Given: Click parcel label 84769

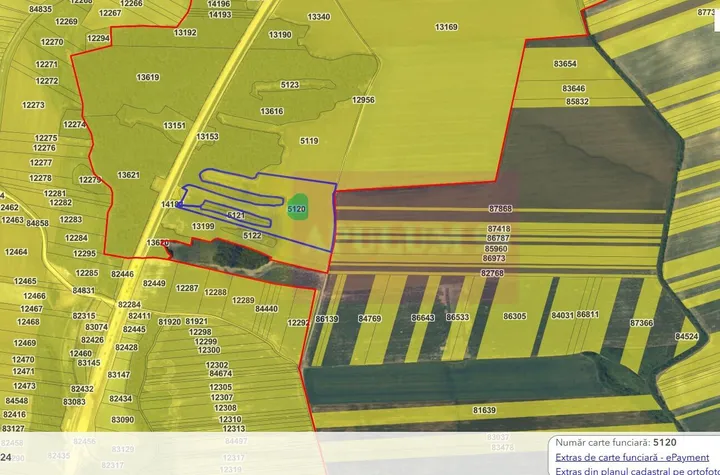Looking at the screenshot, I should coord(369,318).
